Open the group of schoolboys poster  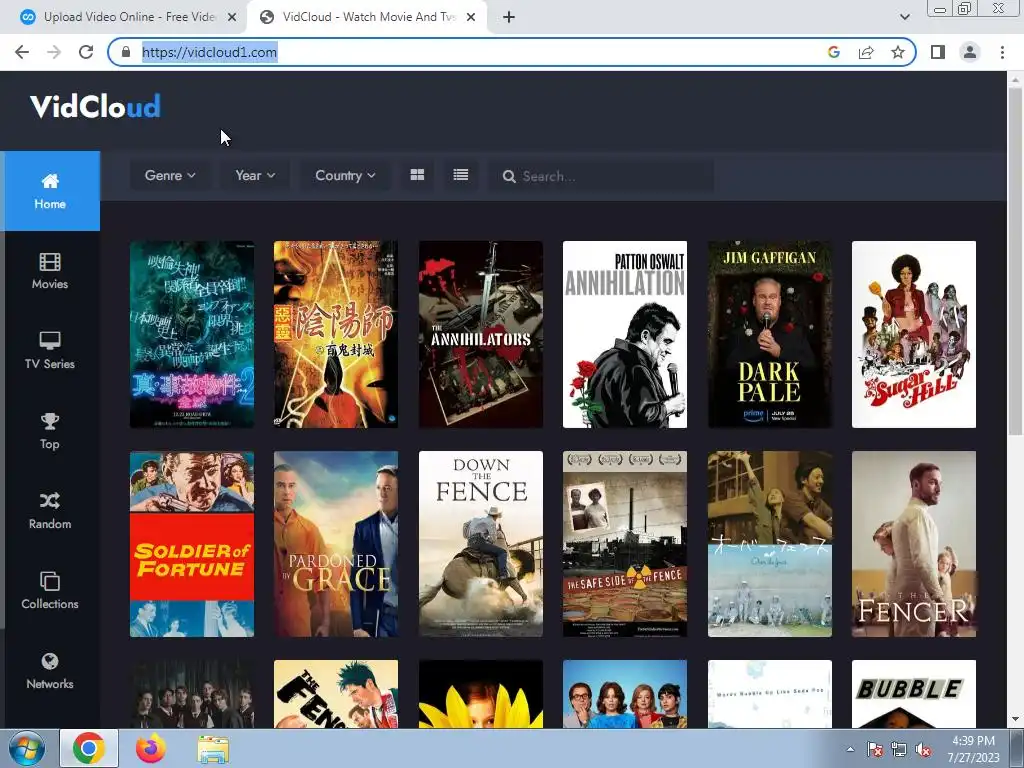[x=192, y=694]
